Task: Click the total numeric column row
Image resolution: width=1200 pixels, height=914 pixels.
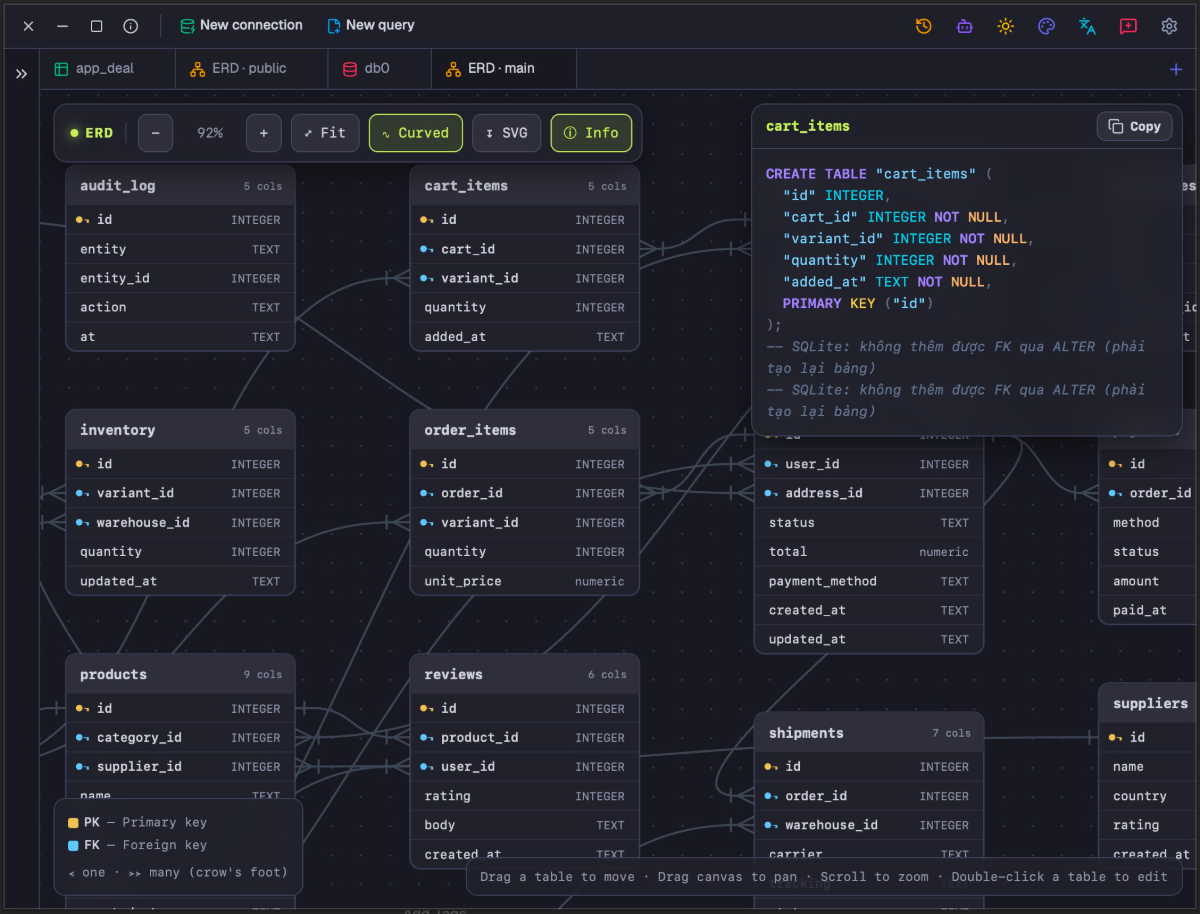Action: (869, 551)
